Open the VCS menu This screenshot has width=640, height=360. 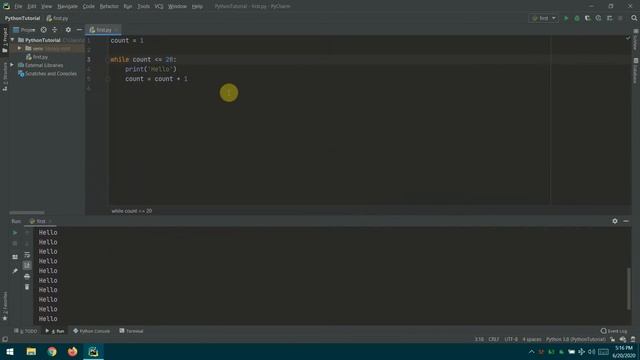(x=159, y=7)
